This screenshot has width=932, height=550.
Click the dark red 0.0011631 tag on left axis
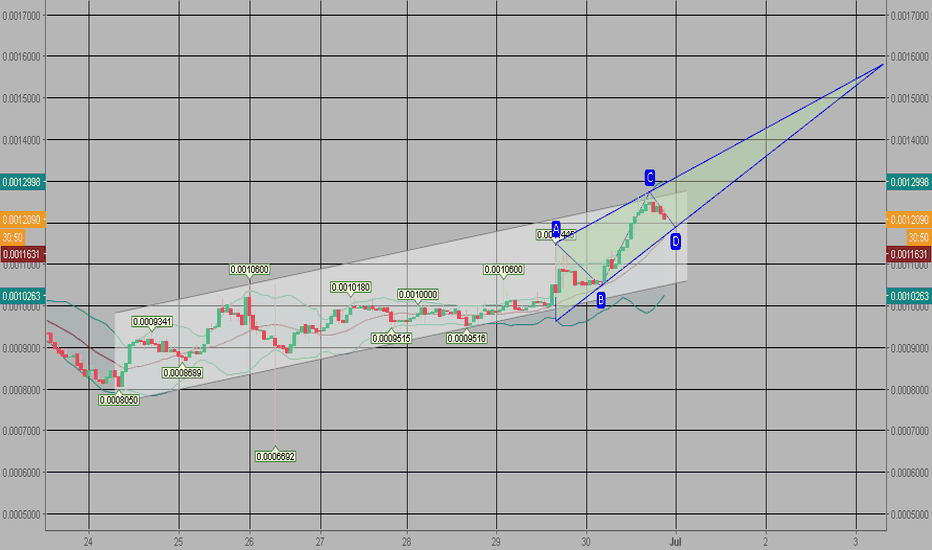tap(23, 254)
